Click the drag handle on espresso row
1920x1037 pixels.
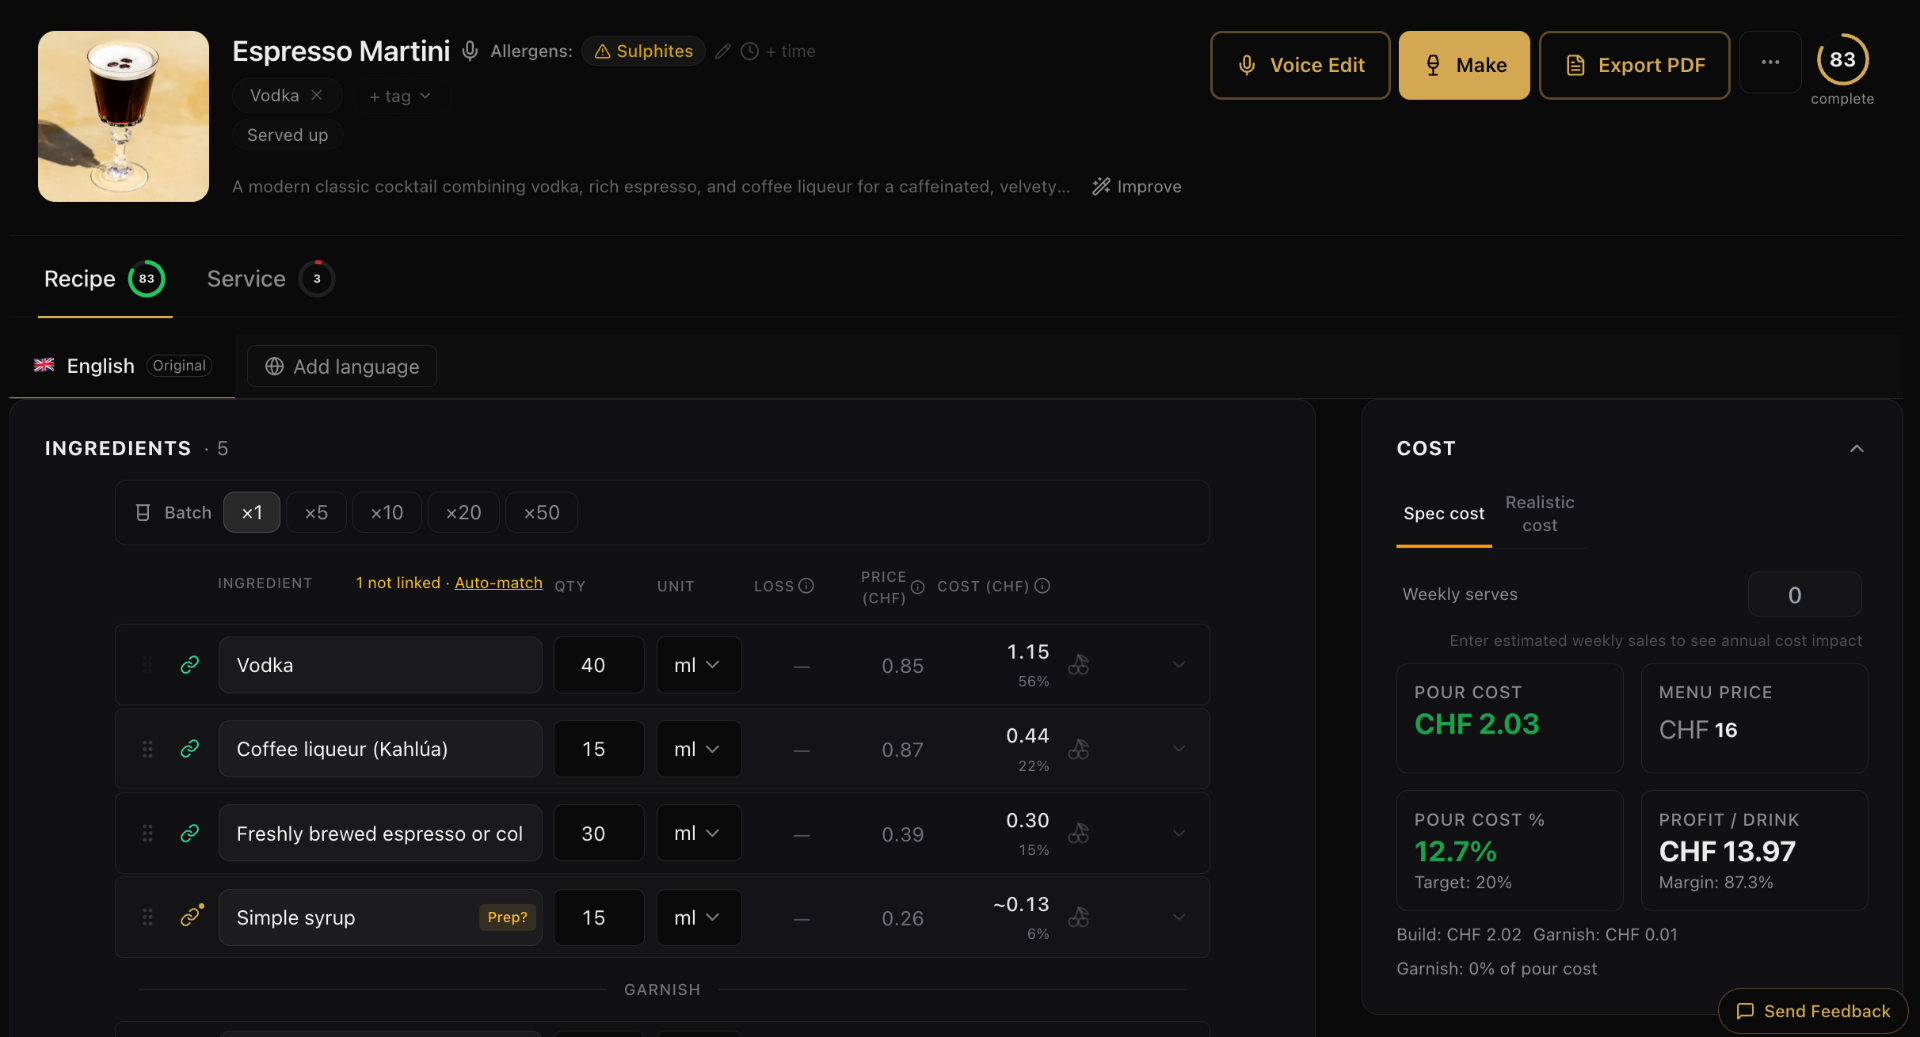tap(147, 833)
